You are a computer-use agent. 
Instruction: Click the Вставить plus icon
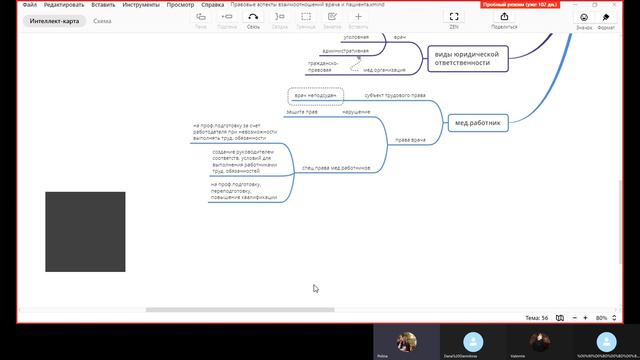click(x=358, y=17)
